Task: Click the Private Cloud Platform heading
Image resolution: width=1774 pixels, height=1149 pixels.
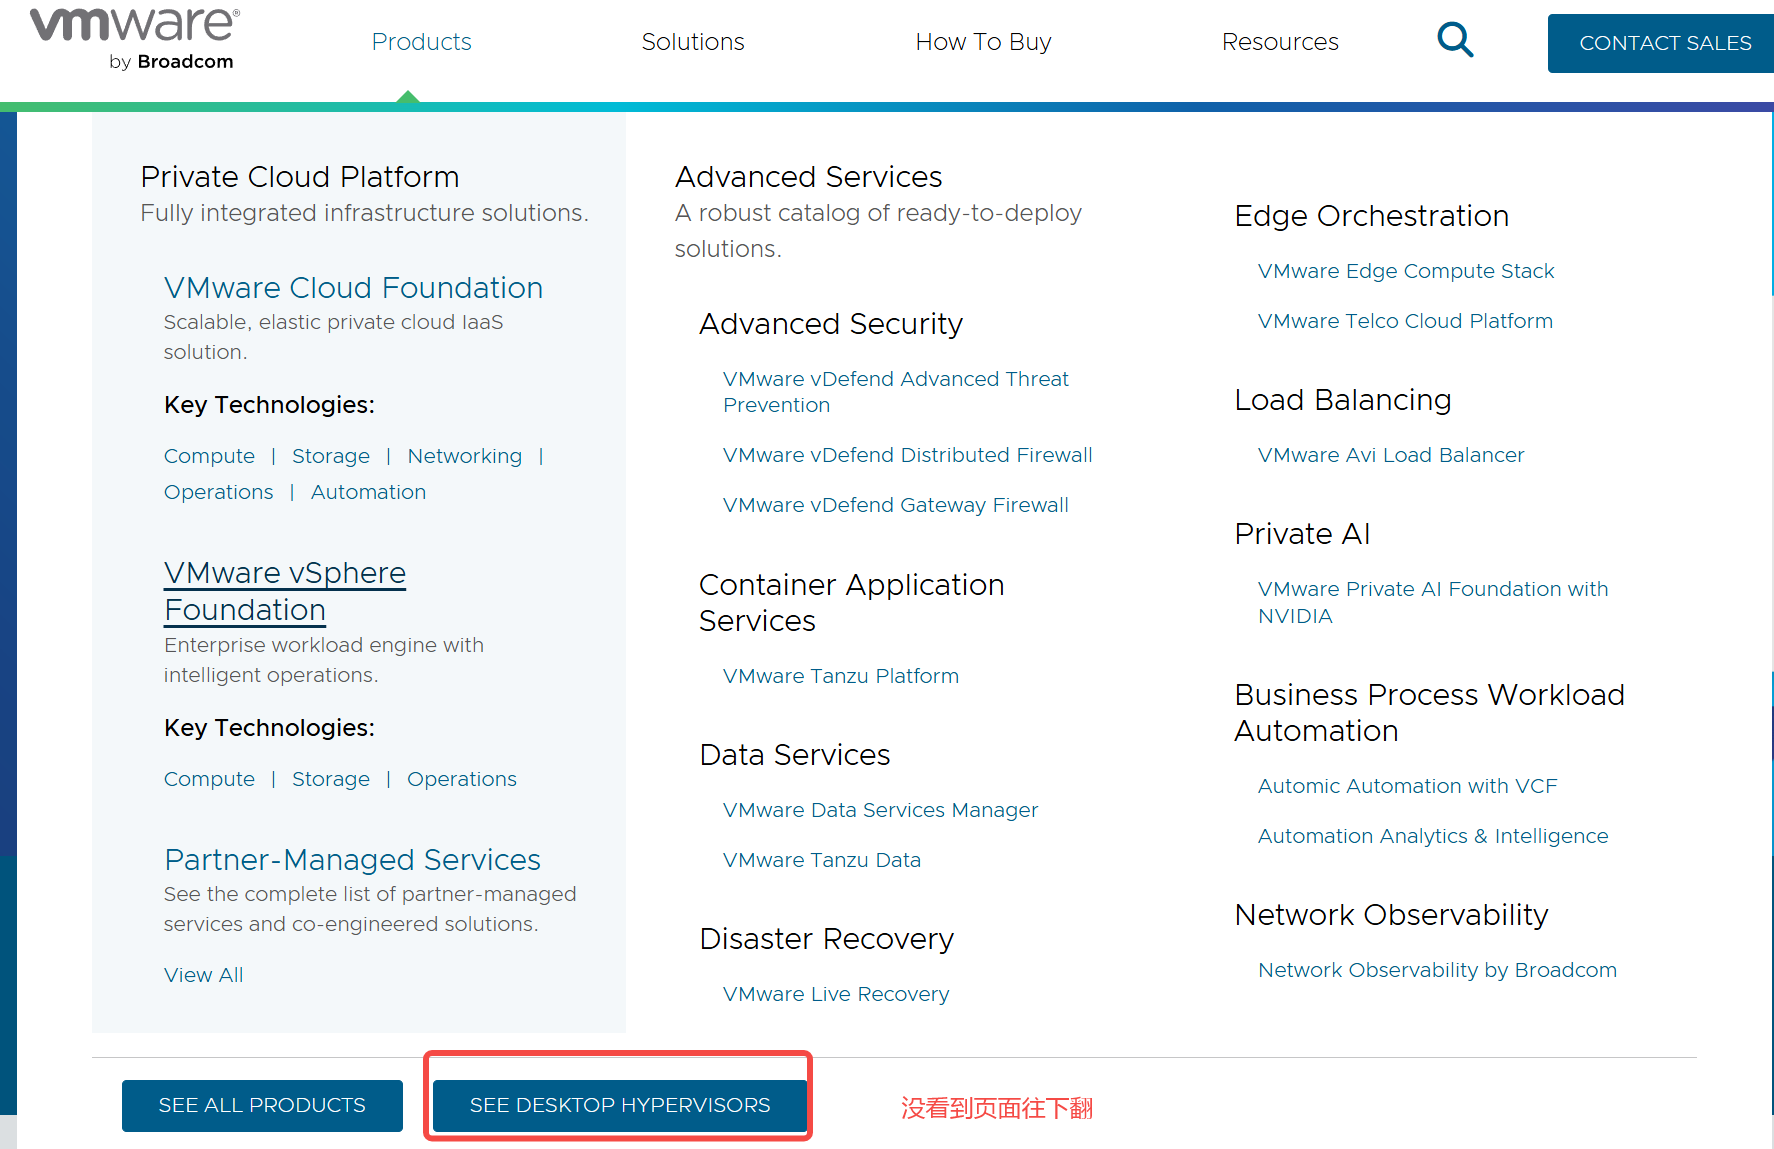Action: (x=300, y=177)
